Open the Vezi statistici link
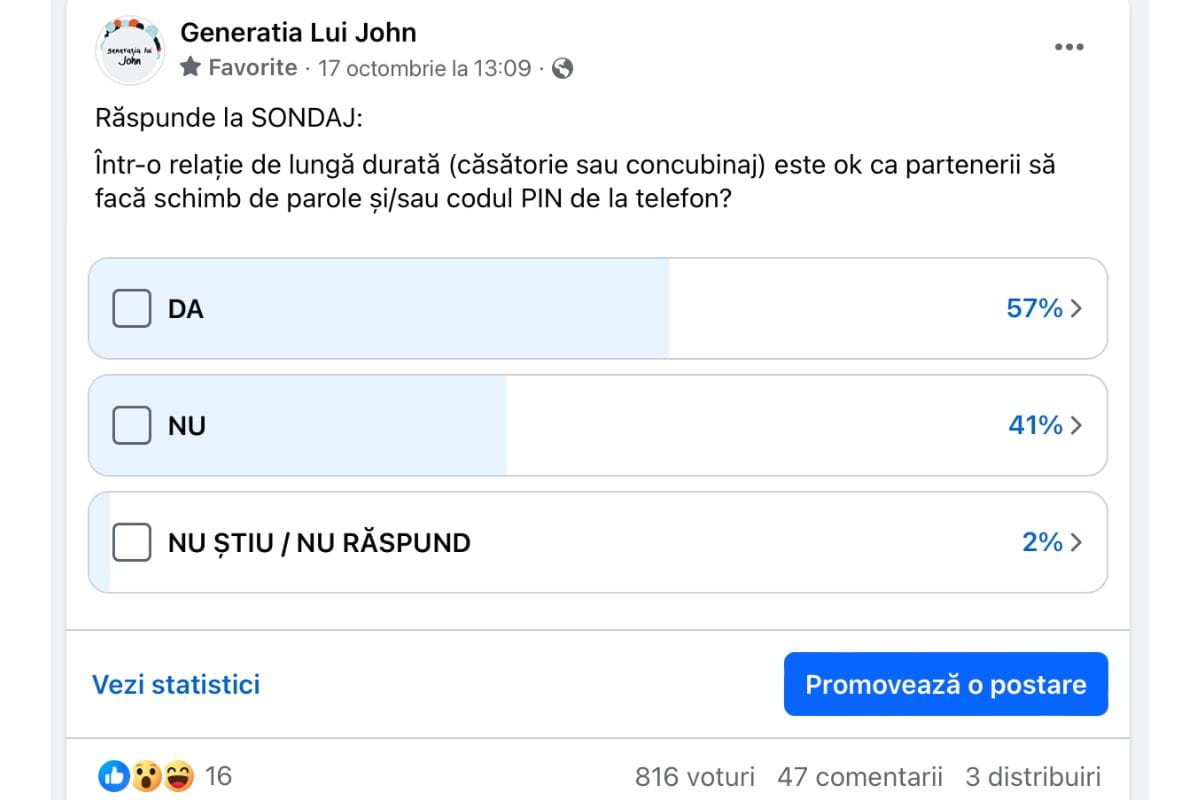 click(x=176, y=684)
